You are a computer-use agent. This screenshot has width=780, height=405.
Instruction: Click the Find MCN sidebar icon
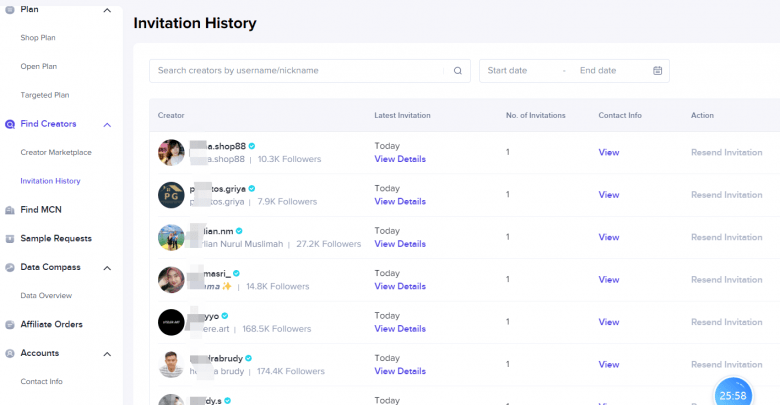(x=10, y=210)
